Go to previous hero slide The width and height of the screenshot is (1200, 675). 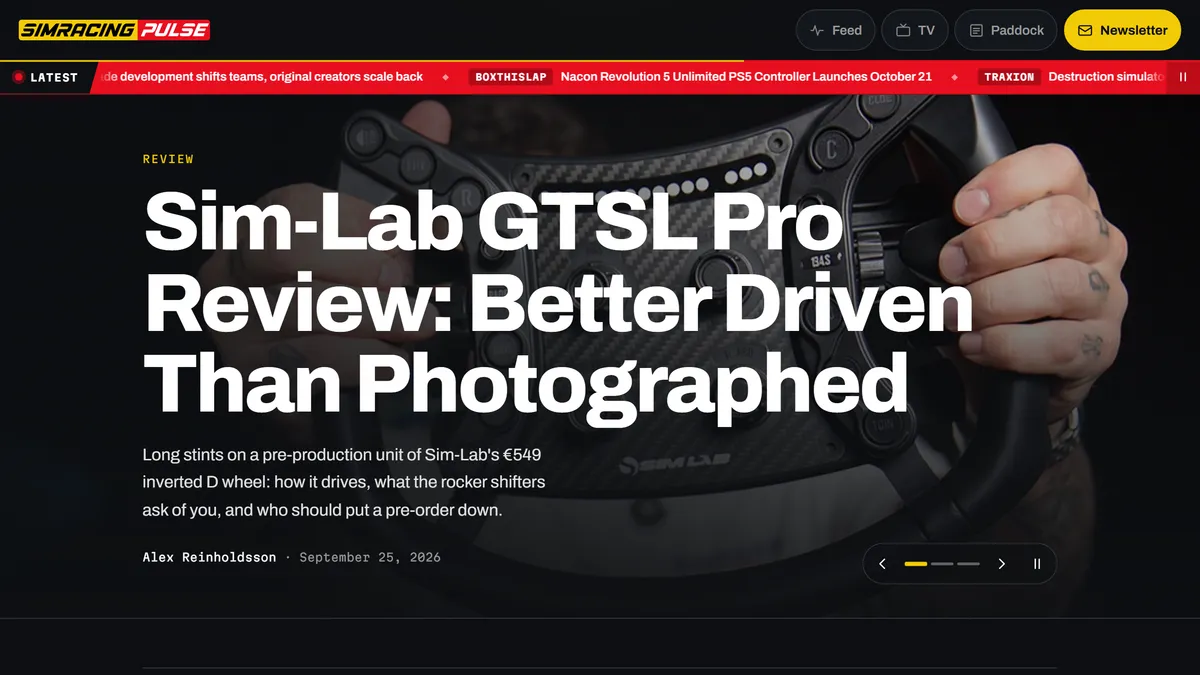pos(882,564)
